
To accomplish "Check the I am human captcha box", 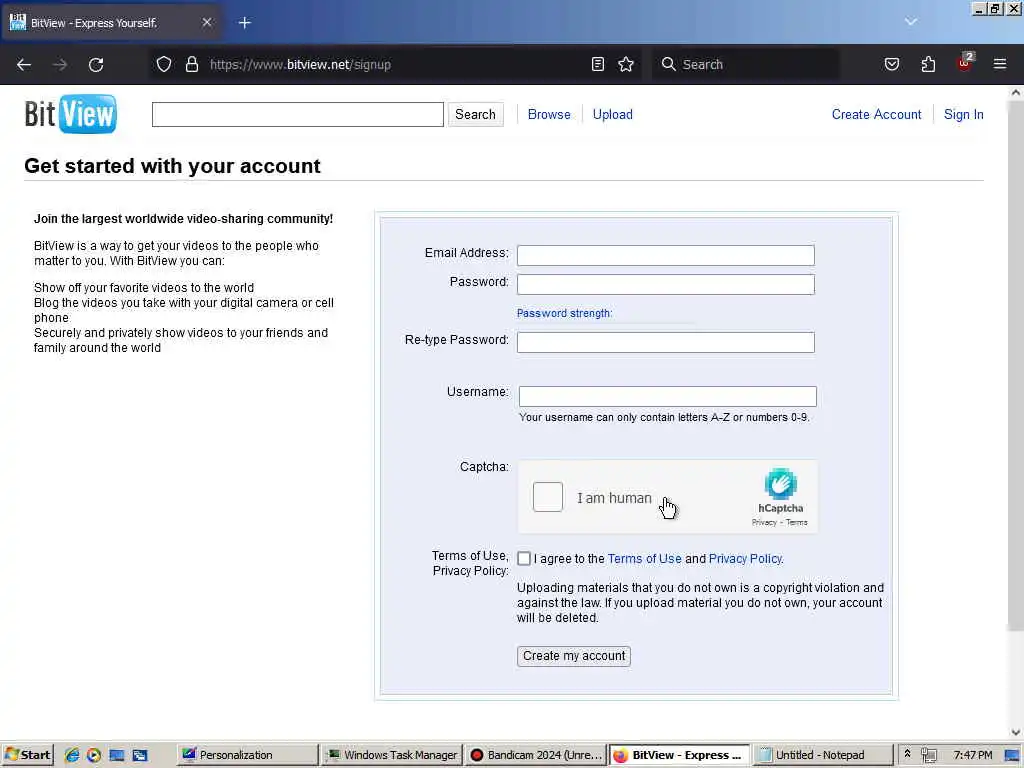I will coord(547,497).
